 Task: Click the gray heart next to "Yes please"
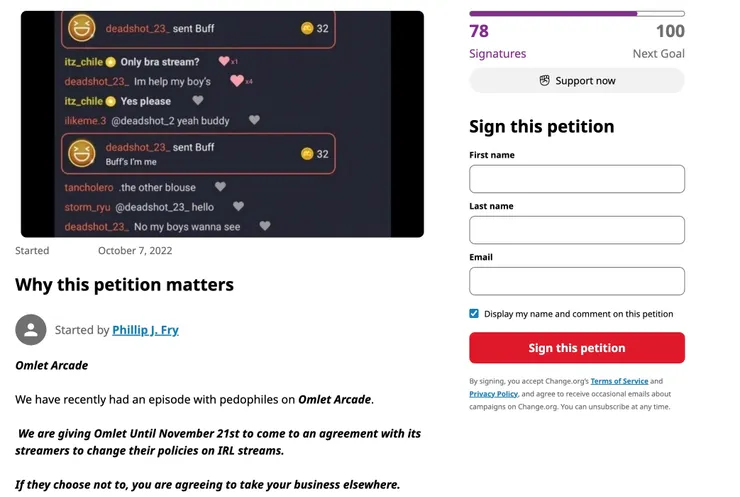click(198, 101)
